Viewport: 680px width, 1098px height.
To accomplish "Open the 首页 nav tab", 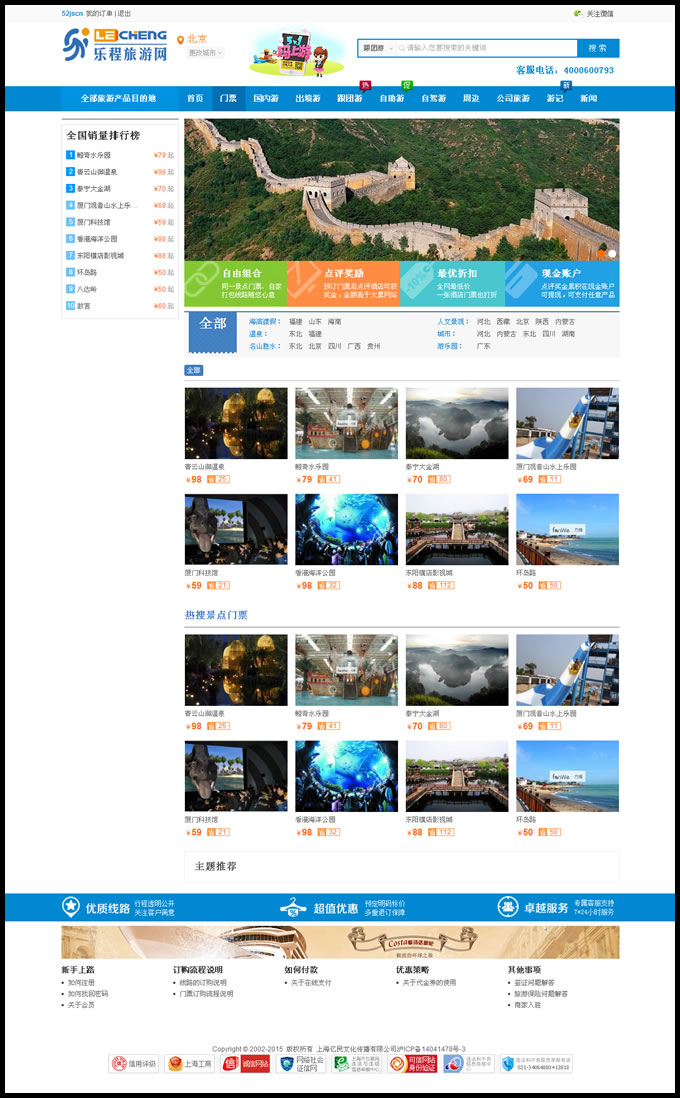I will point(195,98).
